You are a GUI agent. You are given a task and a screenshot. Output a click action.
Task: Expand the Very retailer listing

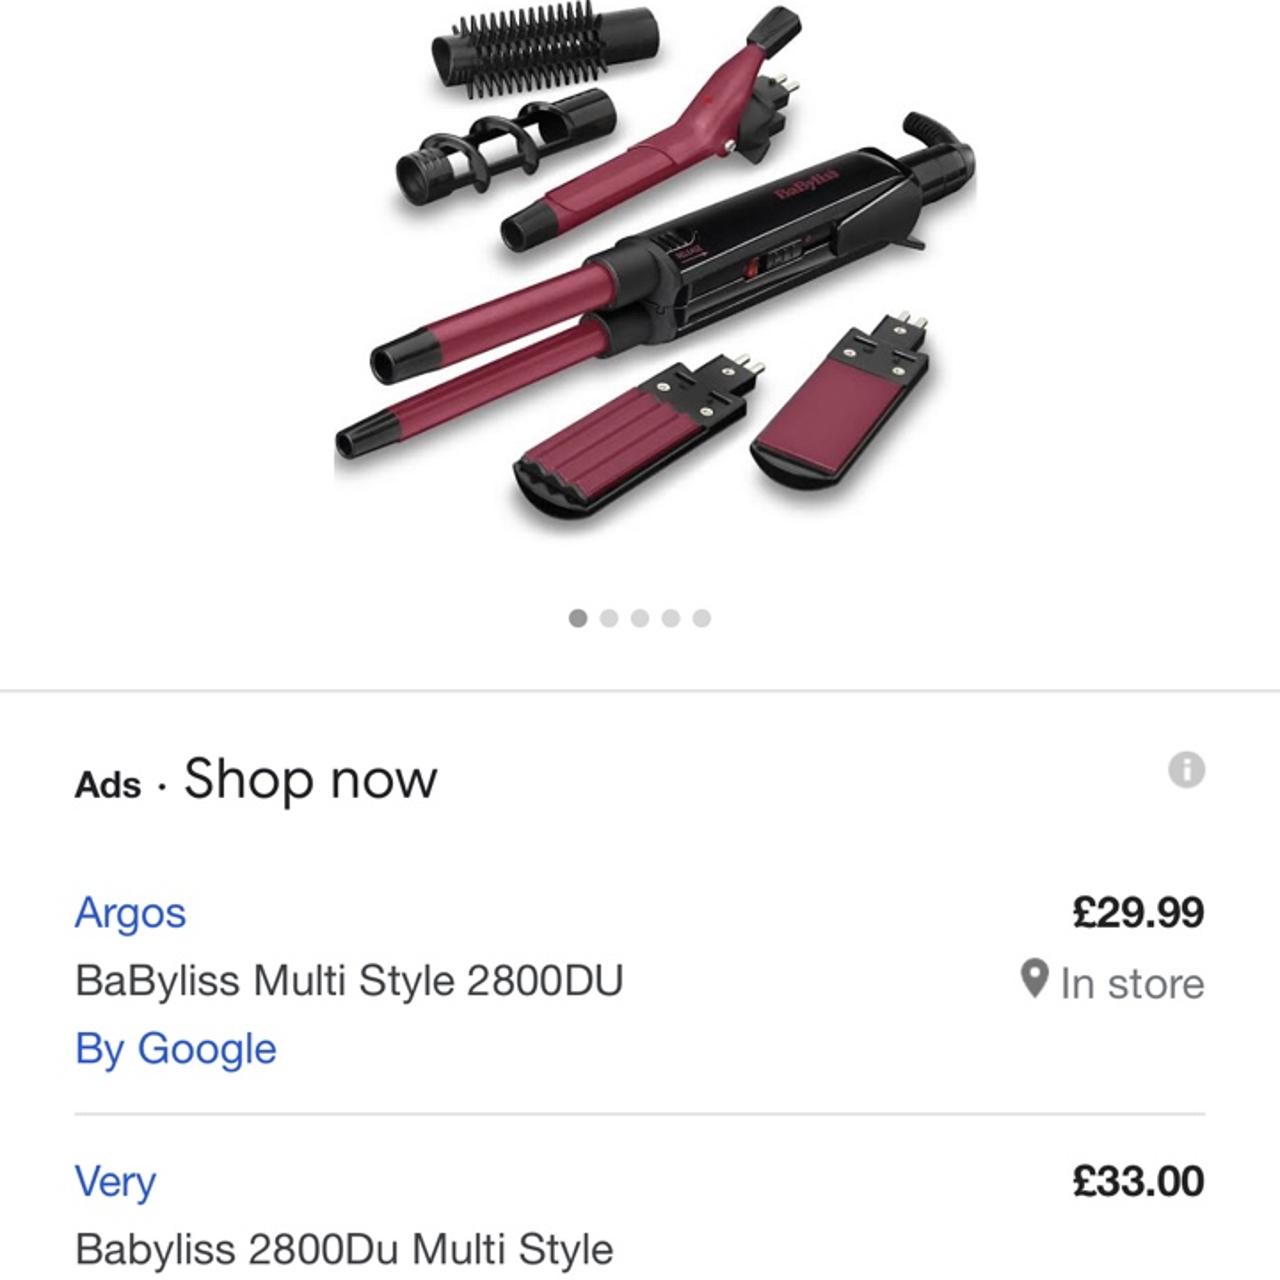point(117,1181)
